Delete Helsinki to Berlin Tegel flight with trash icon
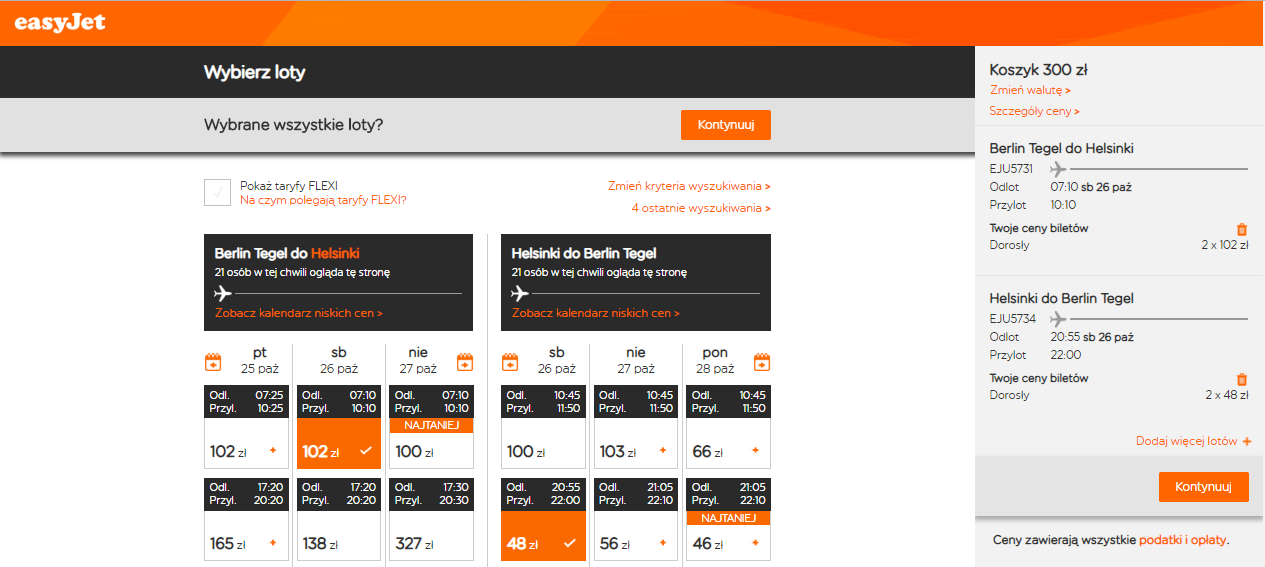This screenshot has width=1265, height=567. tap(1242, 379)
